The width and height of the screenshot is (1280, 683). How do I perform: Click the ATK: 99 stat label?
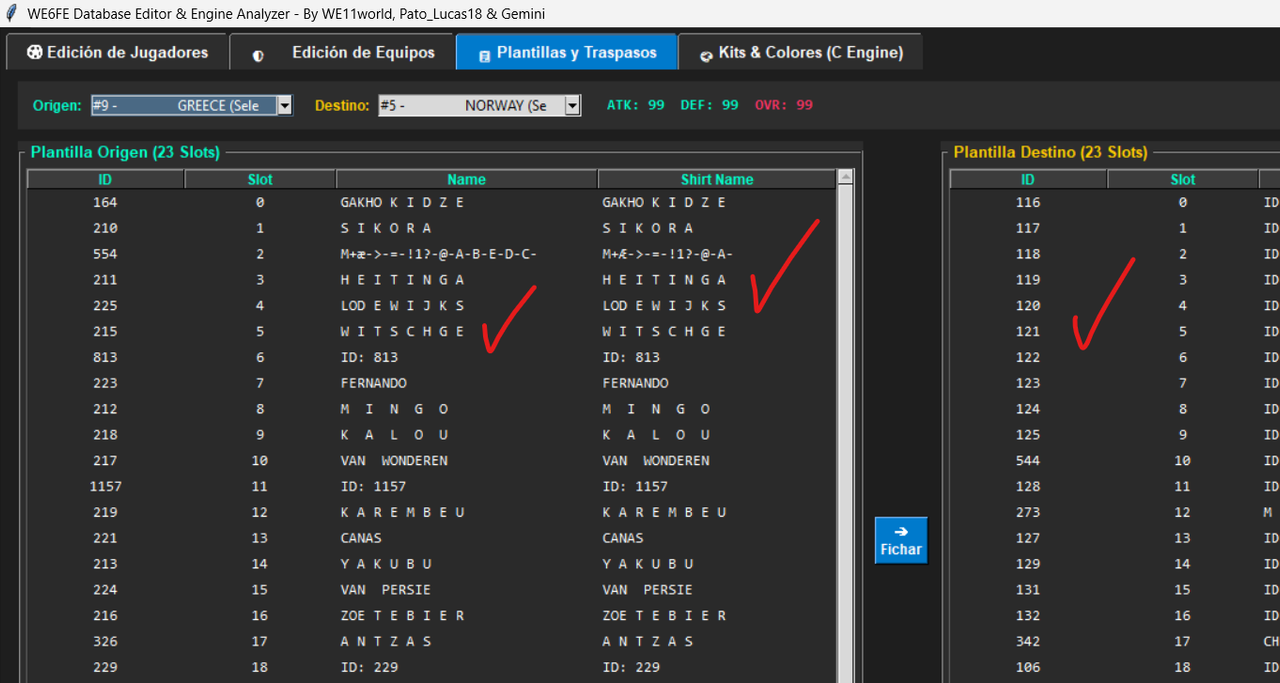coord(636,105)
